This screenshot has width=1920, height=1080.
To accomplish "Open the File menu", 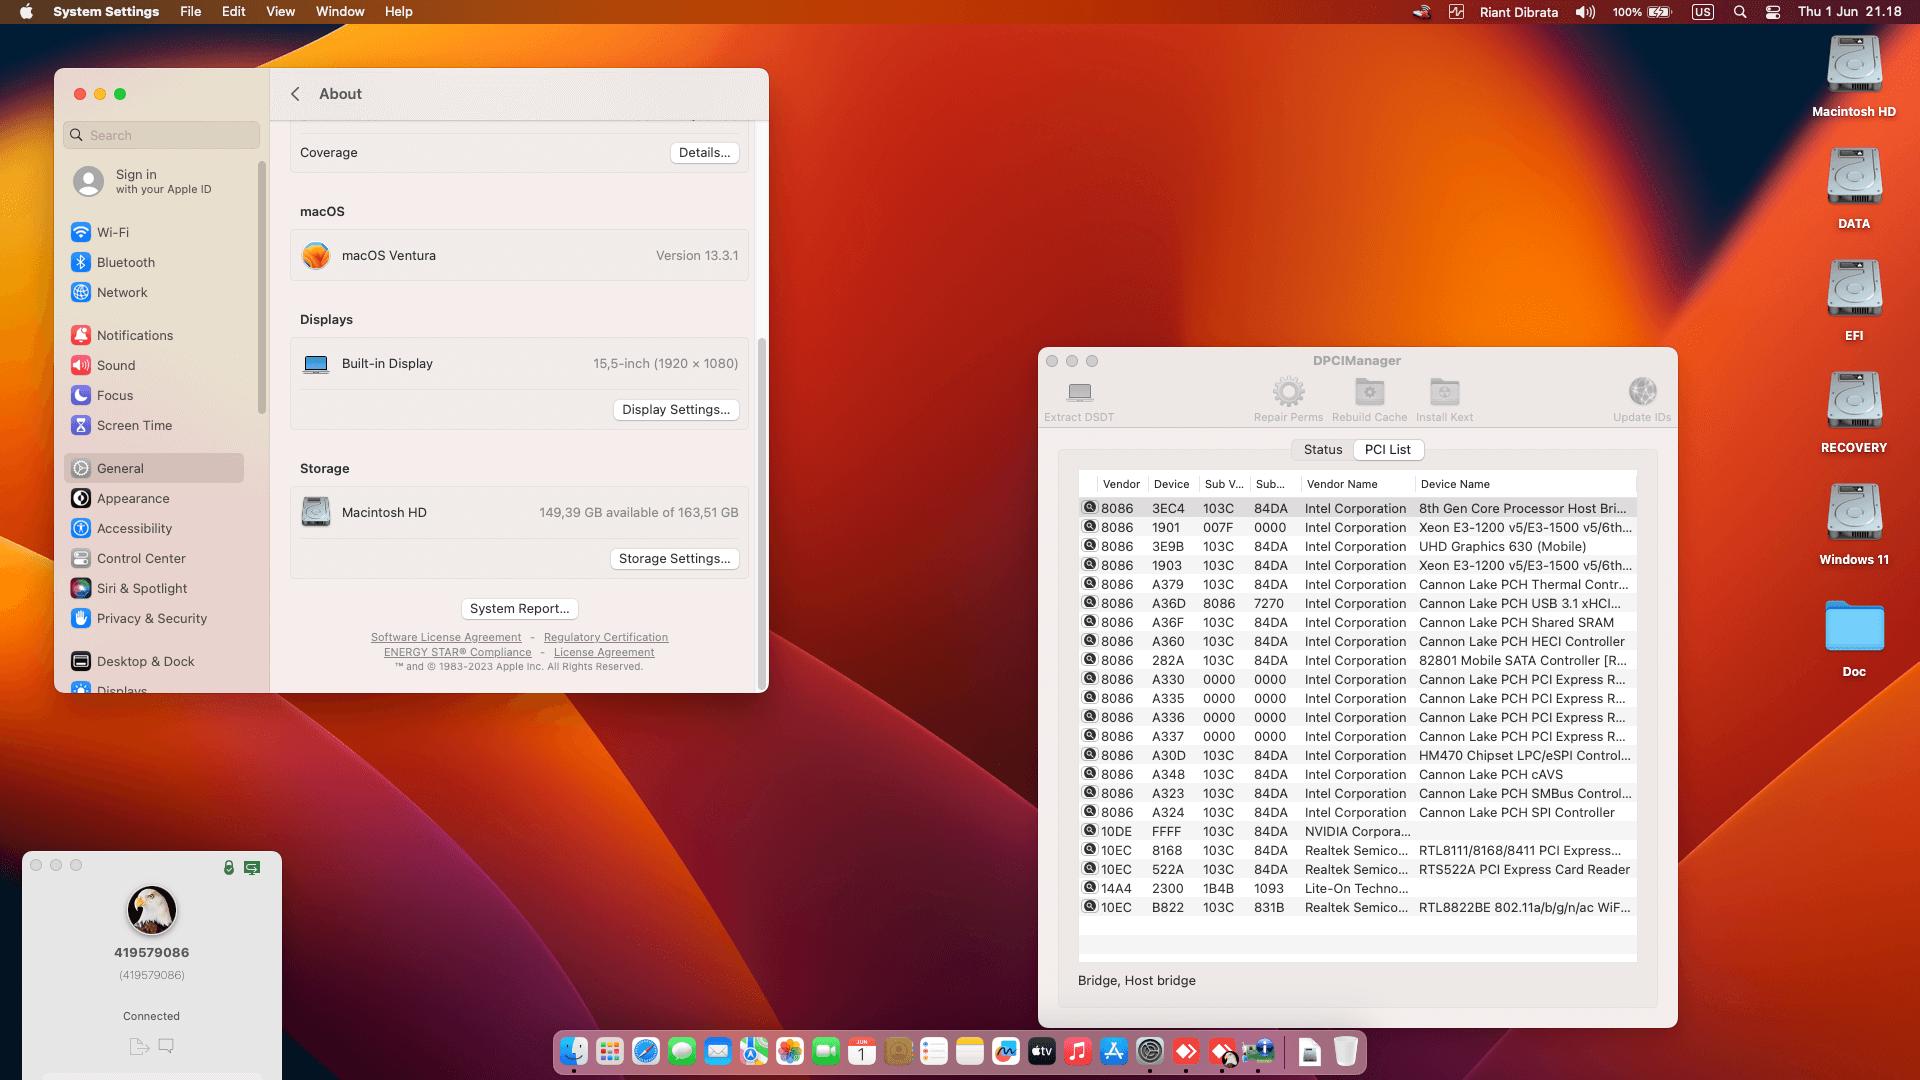I will (190, 12).
